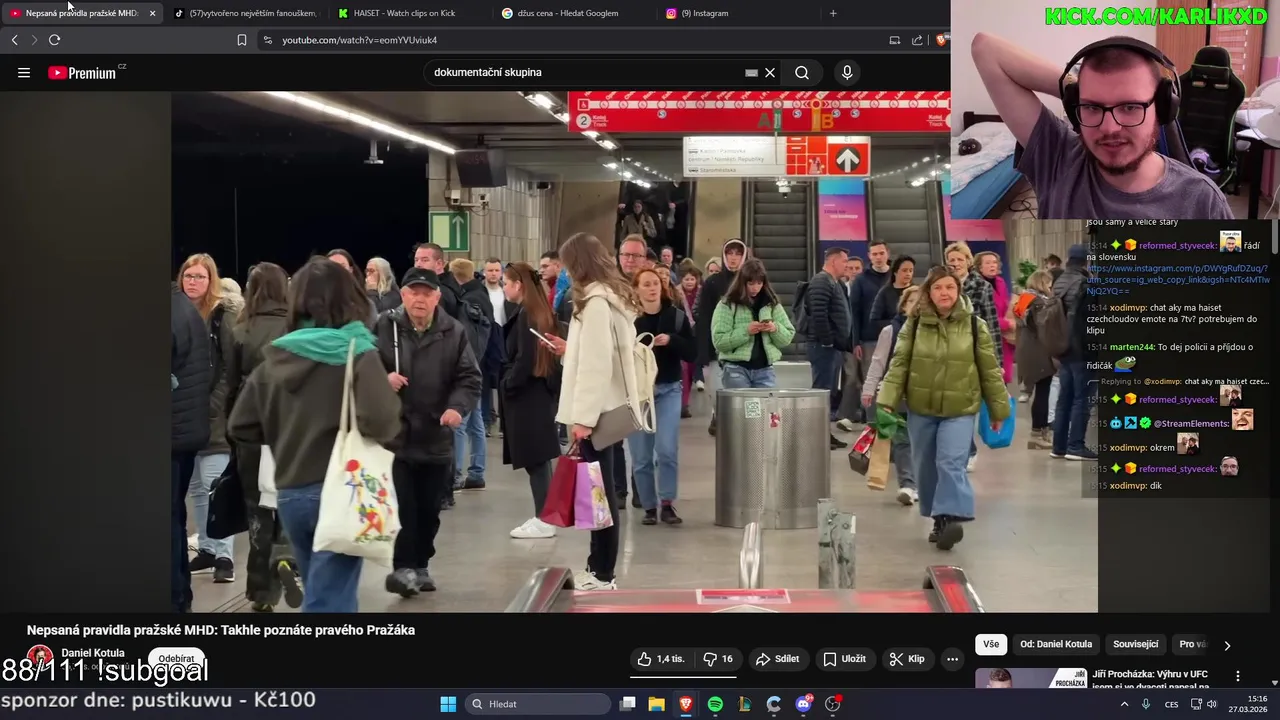Clear the search query with X
Viewport: 1280px width, 720px height.
pos(770,72)
